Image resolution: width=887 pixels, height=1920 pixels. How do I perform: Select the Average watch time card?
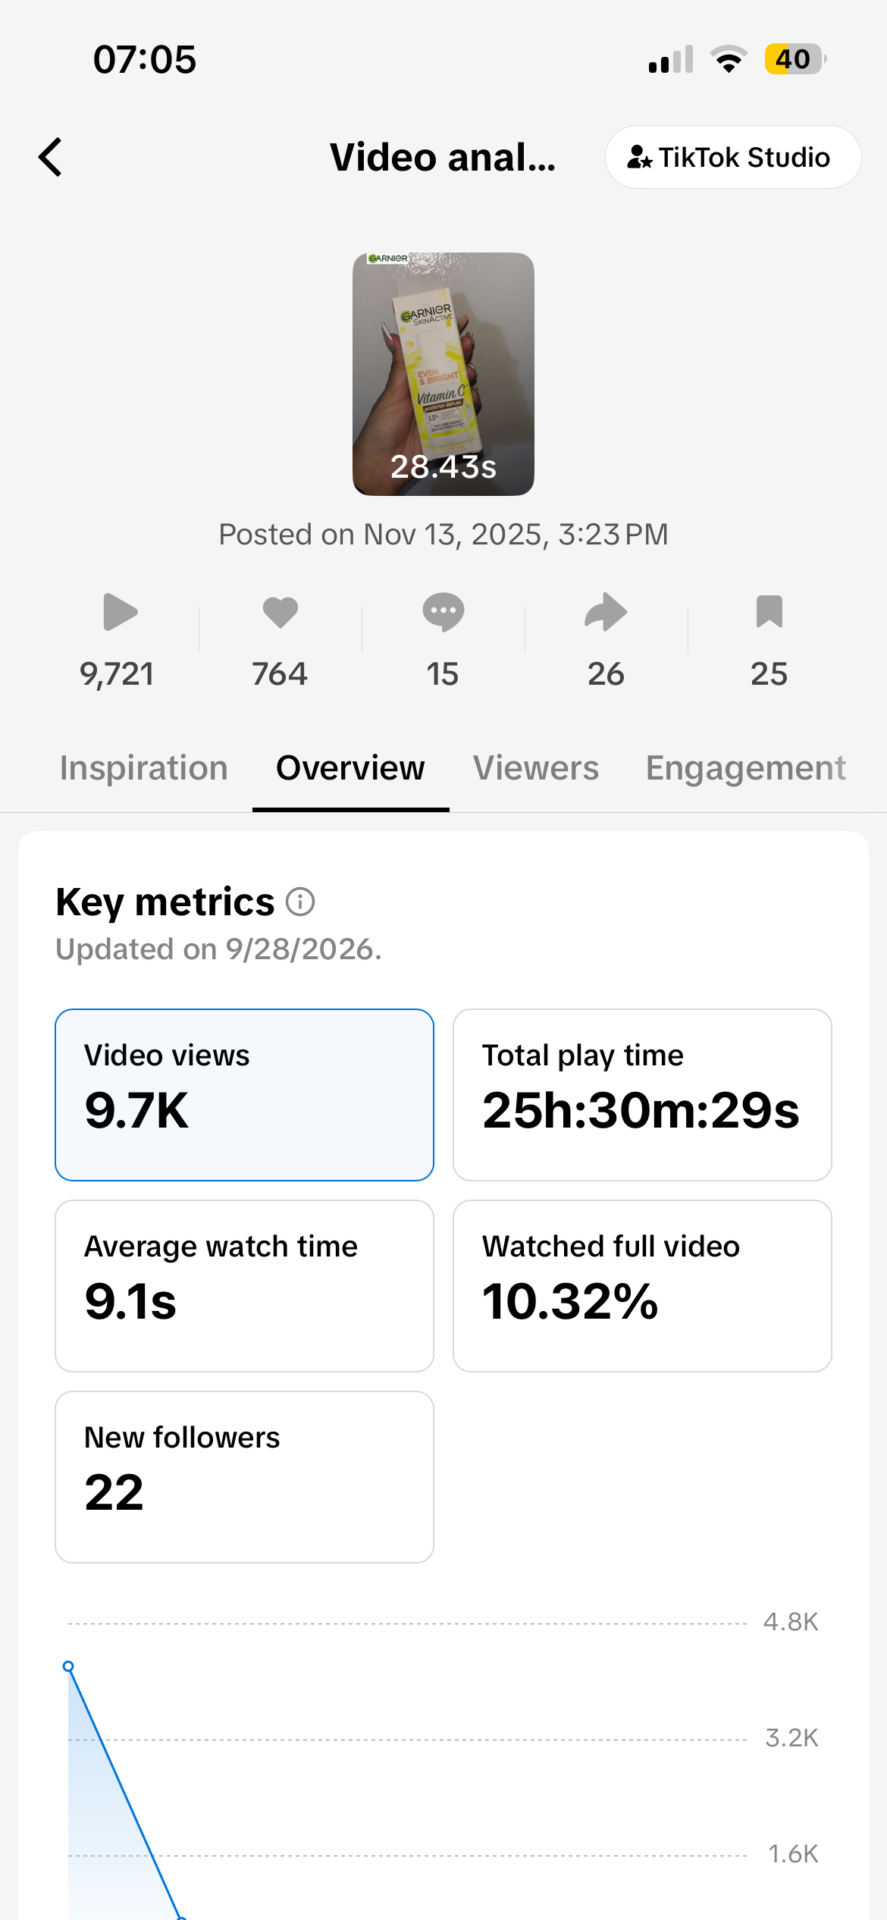pyautogui.click(x=244, y=1286)
